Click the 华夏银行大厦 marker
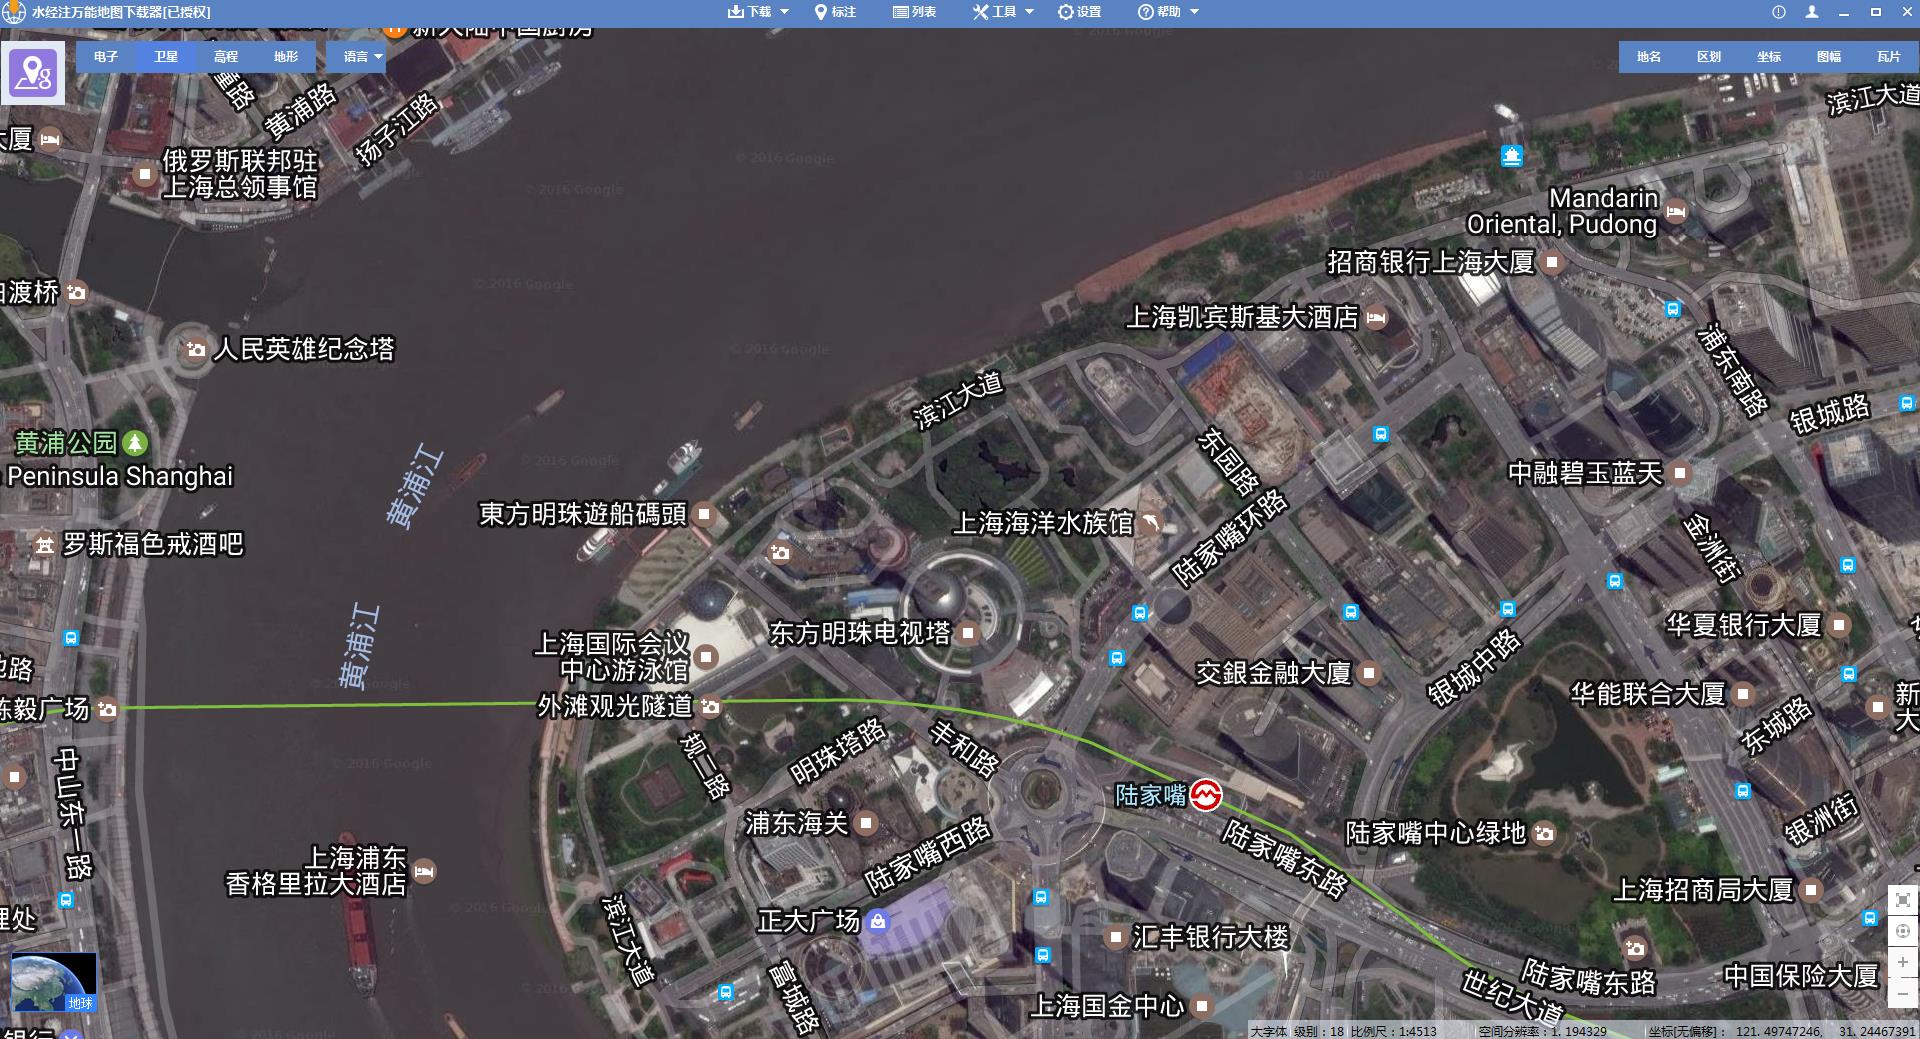Image resolution: width=1920 pixels, height=1039 pixels. [1839, 625]
